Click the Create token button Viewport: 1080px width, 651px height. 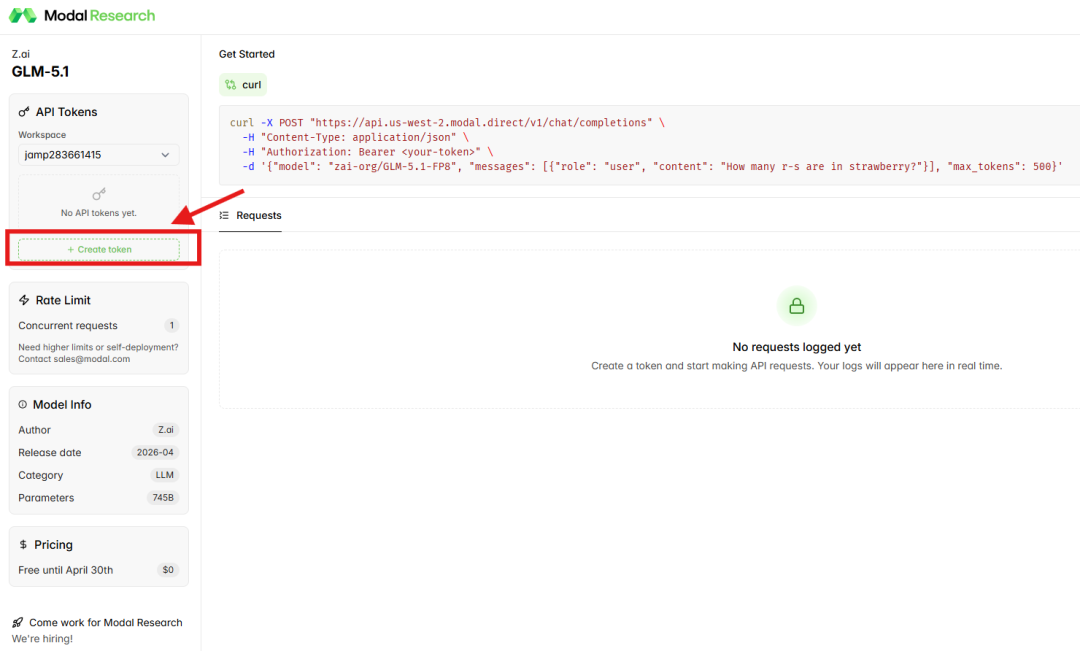tap(98, 249)
